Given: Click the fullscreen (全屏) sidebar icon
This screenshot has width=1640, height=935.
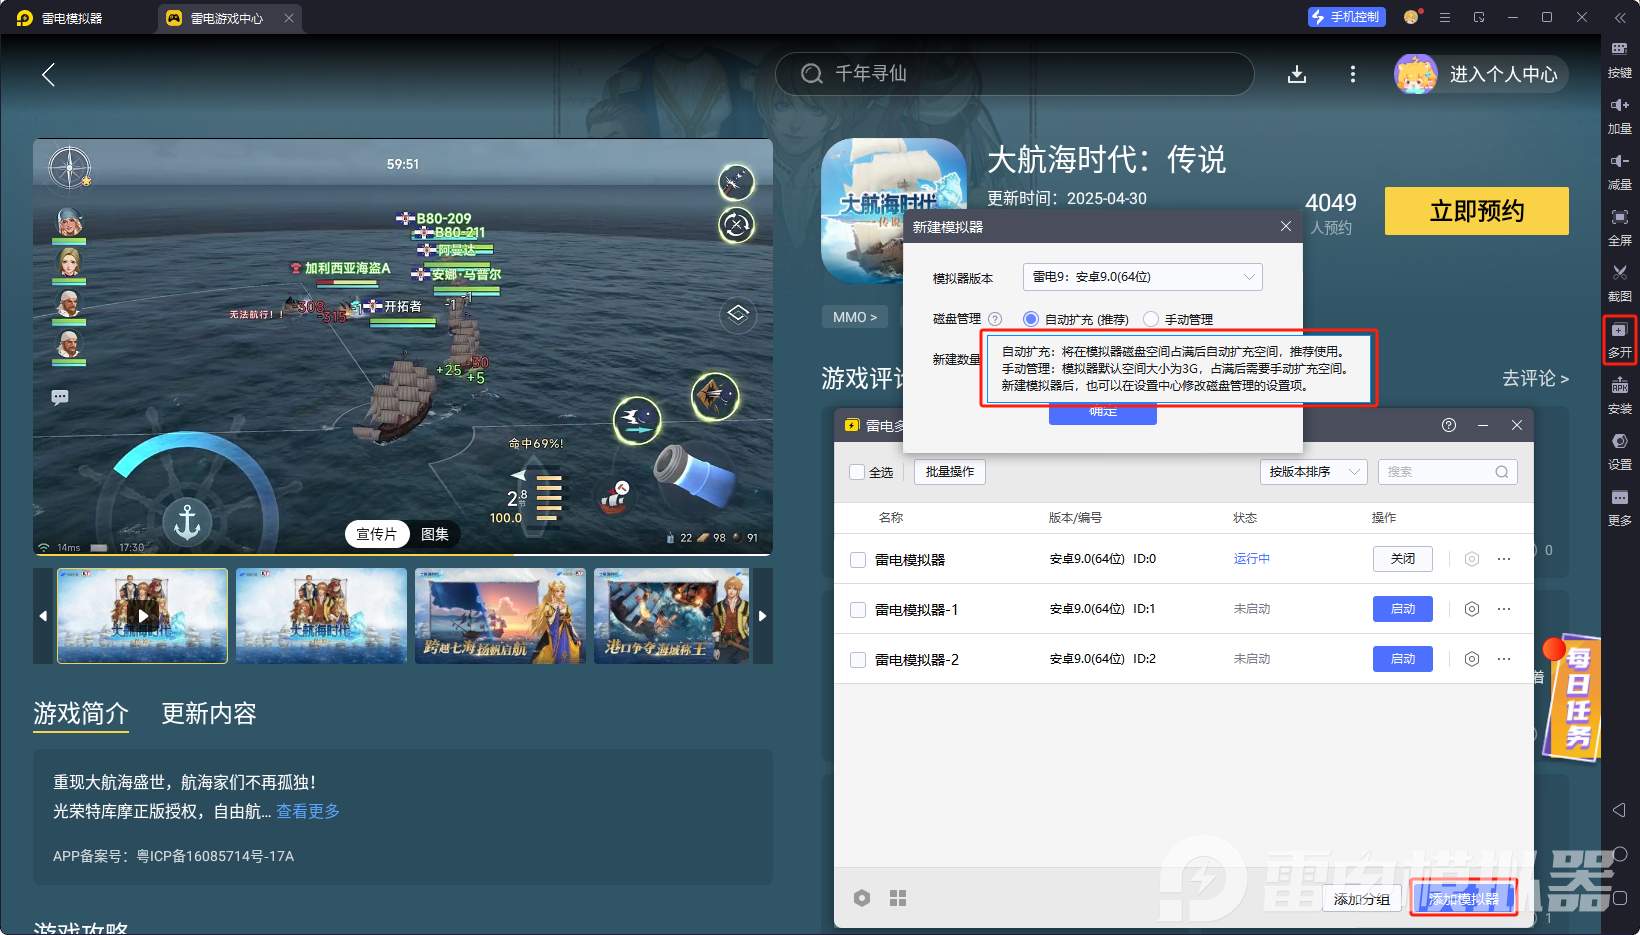Looking at the screenshot, I should 1619,225.
